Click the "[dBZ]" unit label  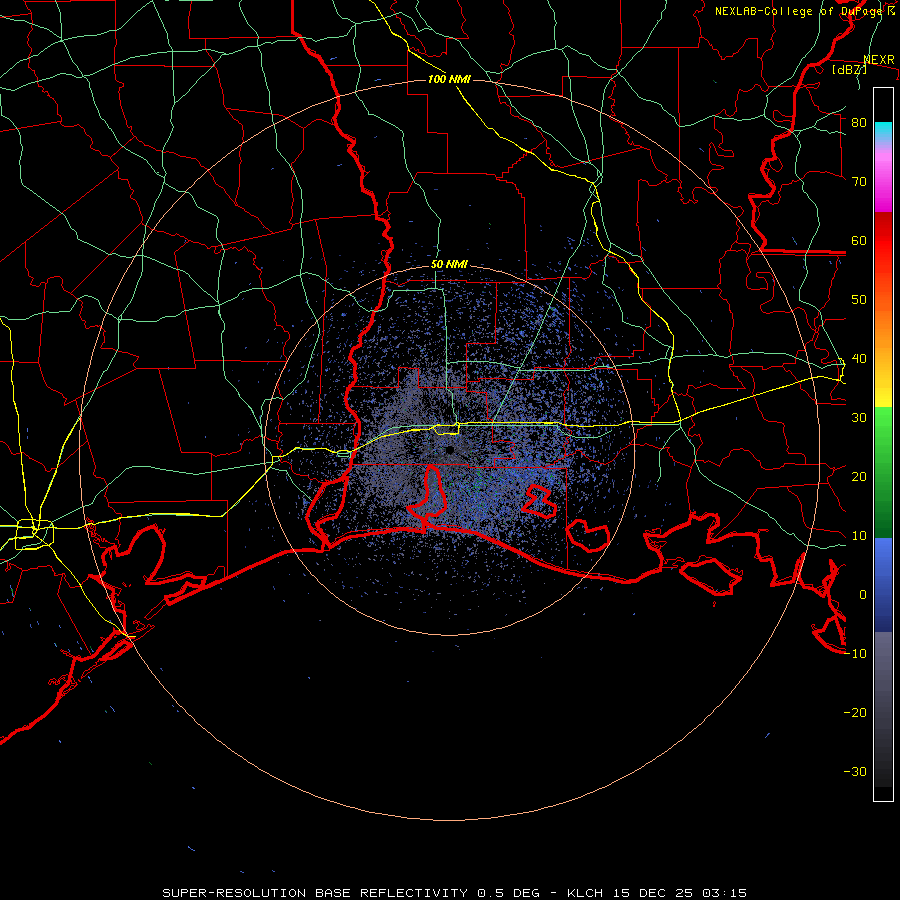(x=849, y=69)
